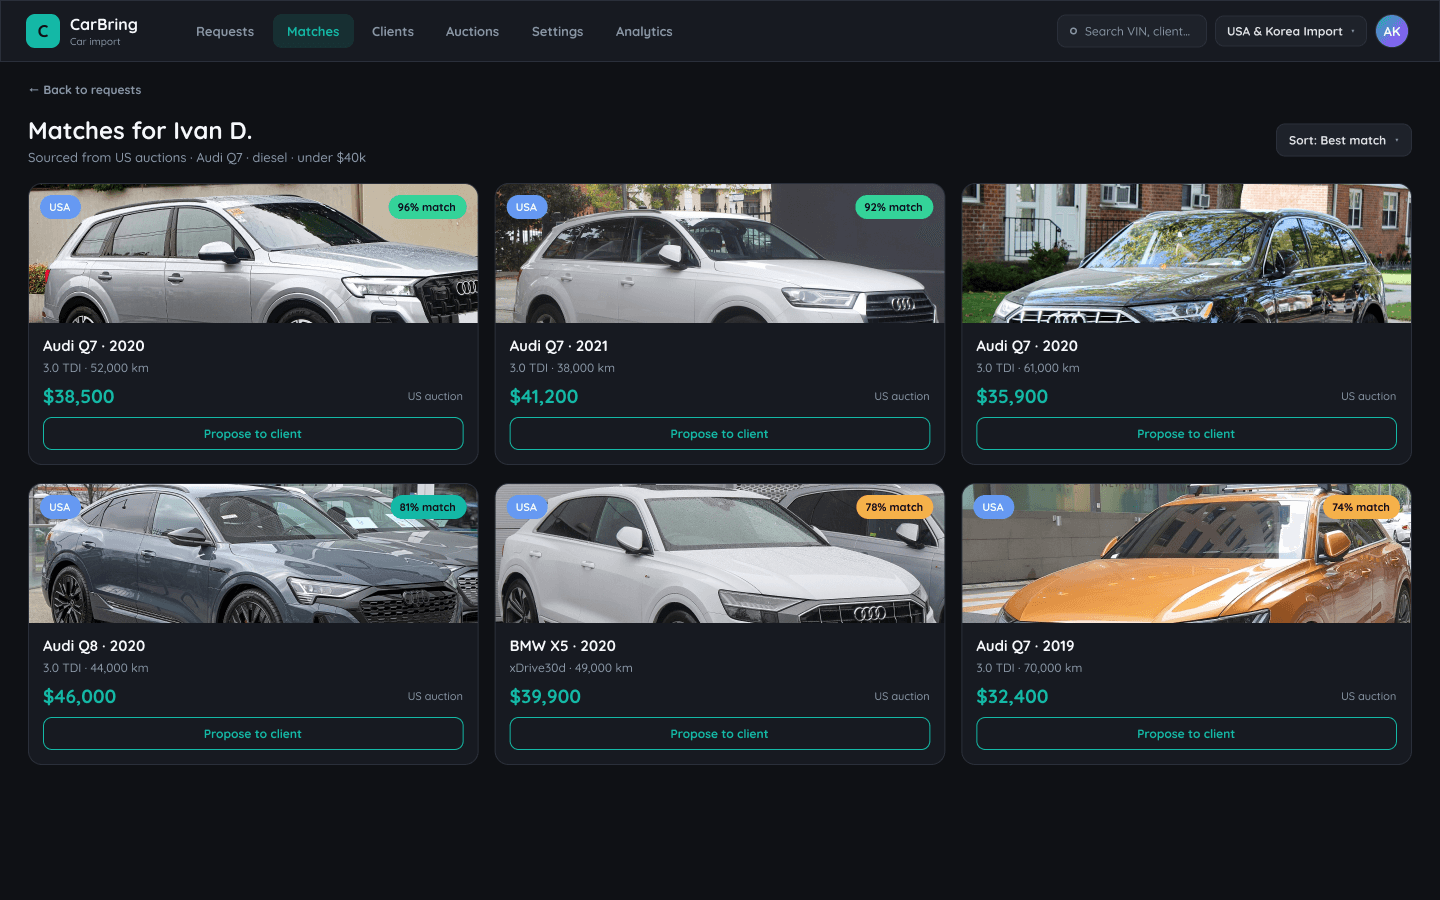
Task: Propose the $38,500 Audi Q7 to client
Action: point(253,434)
